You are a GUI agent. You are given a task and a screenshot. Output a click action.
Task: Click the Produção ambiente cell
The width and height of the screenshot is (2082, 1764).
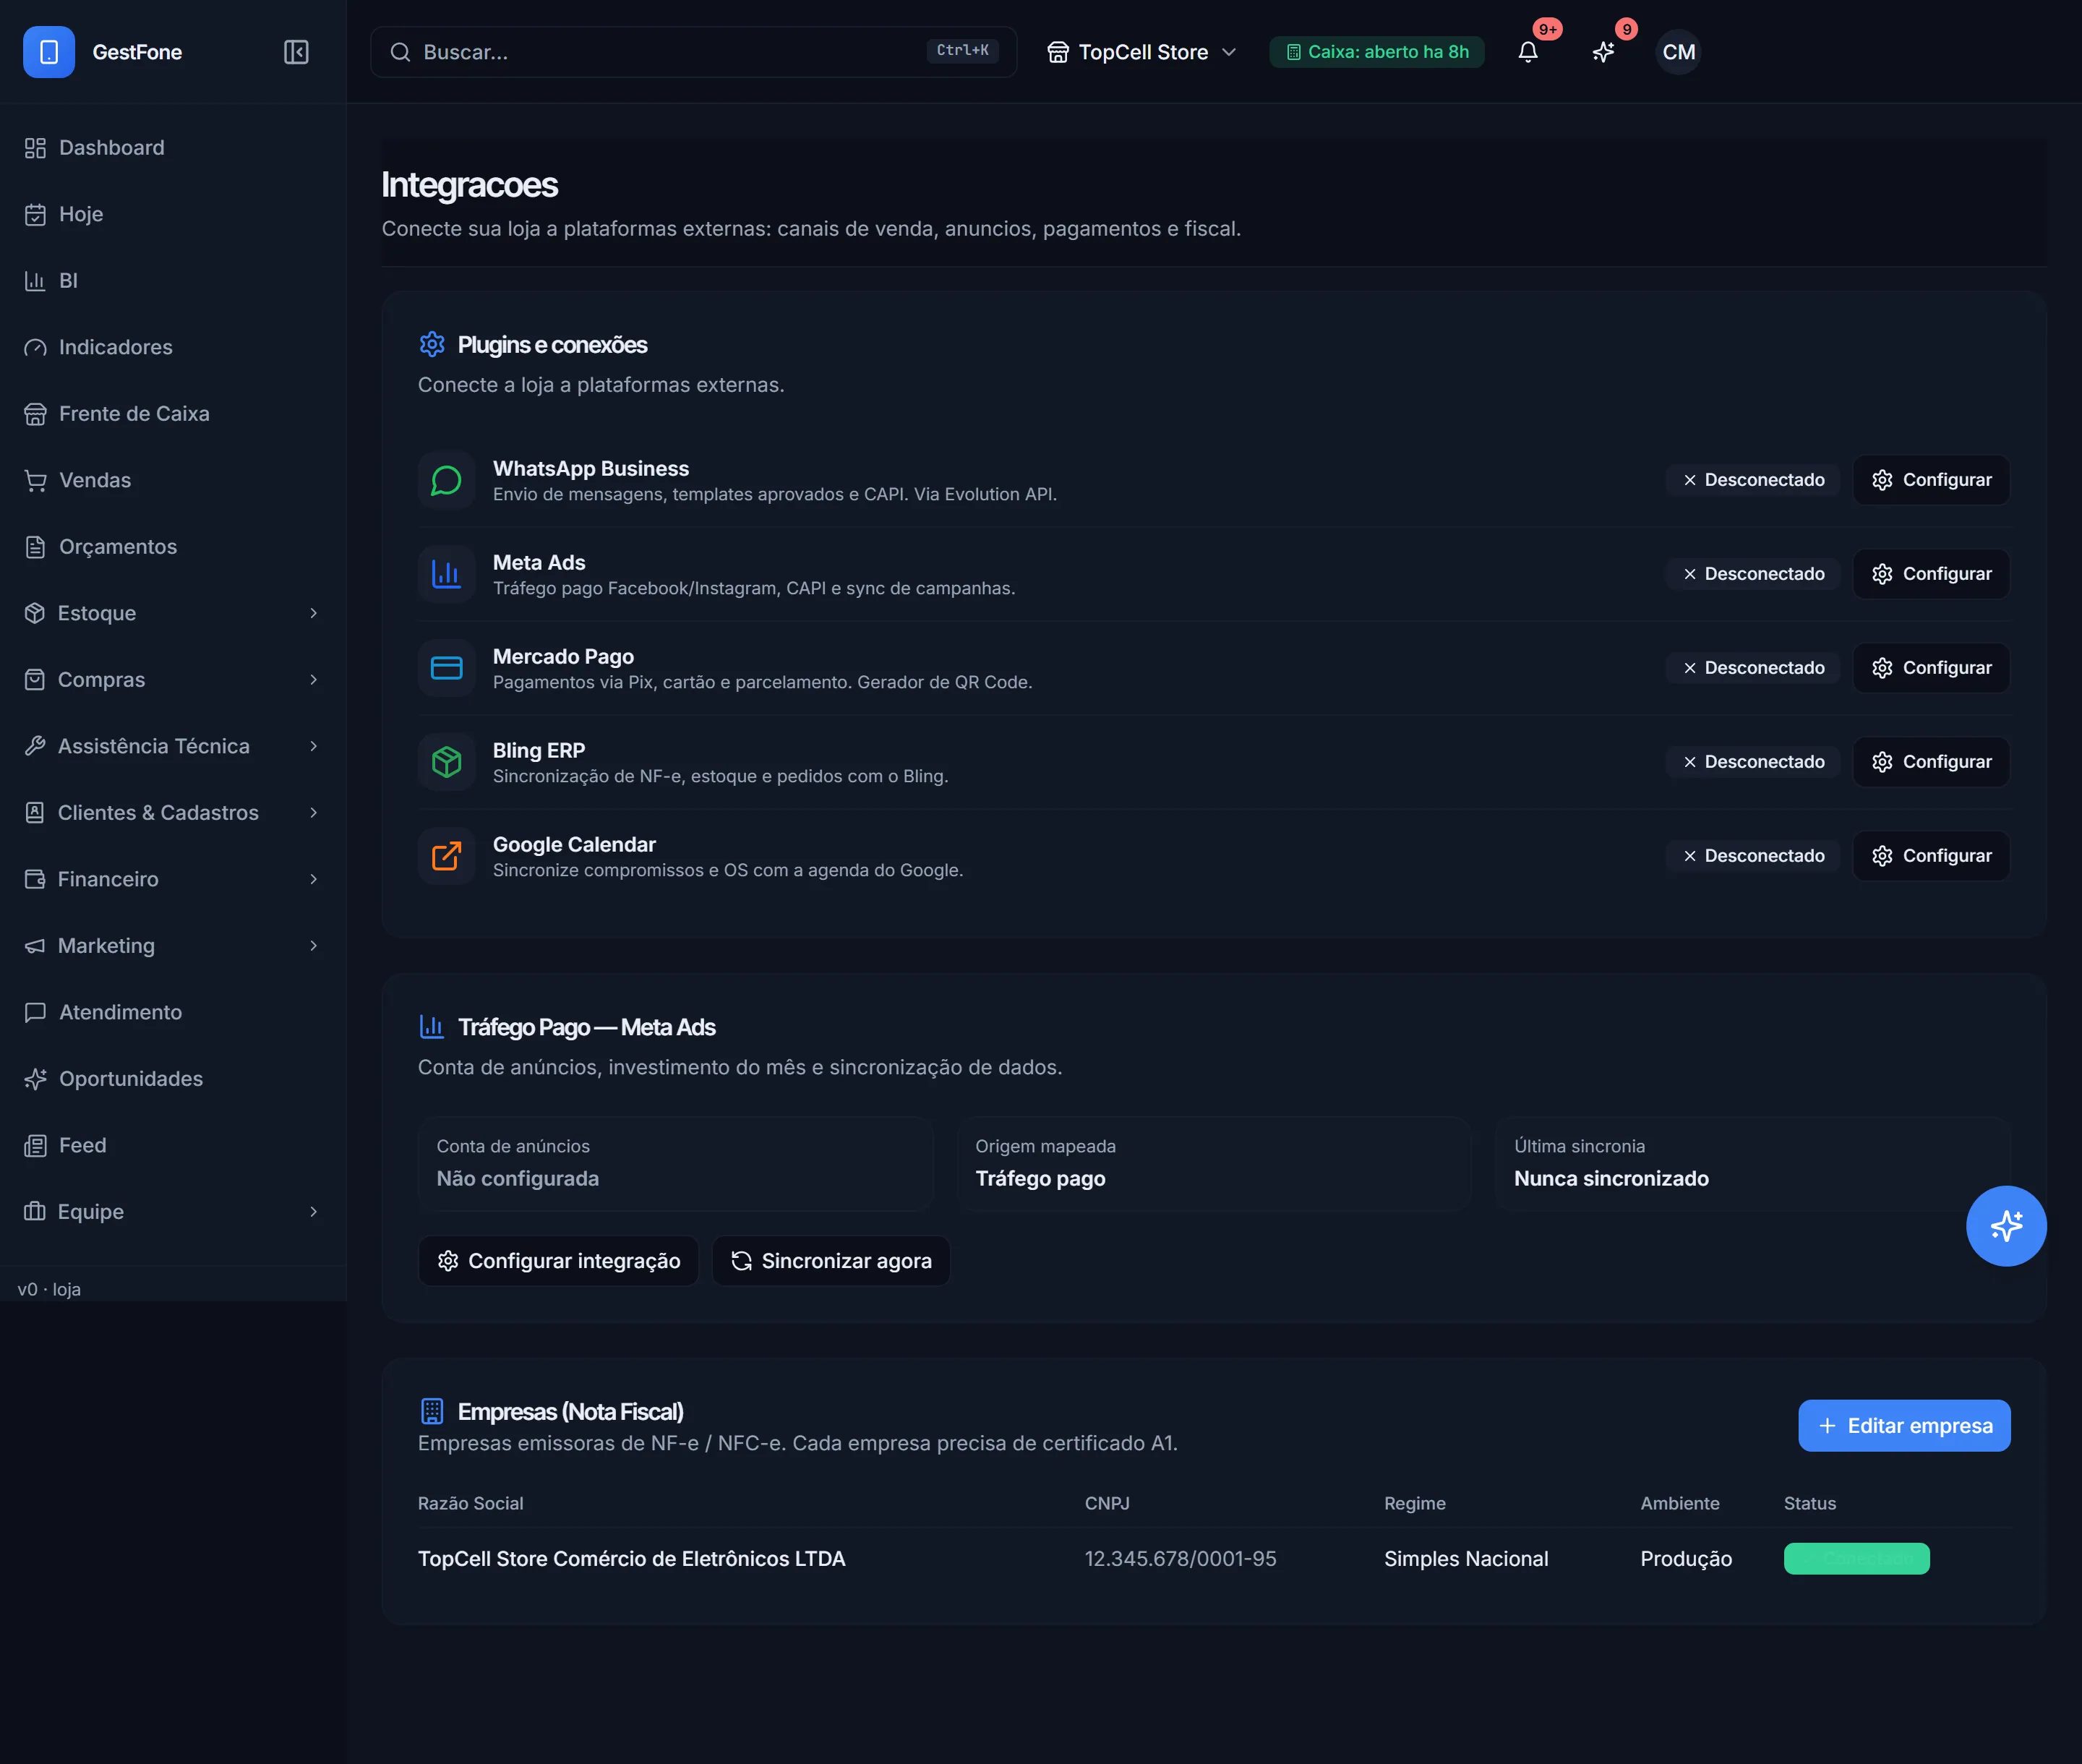(1686, 1559)
